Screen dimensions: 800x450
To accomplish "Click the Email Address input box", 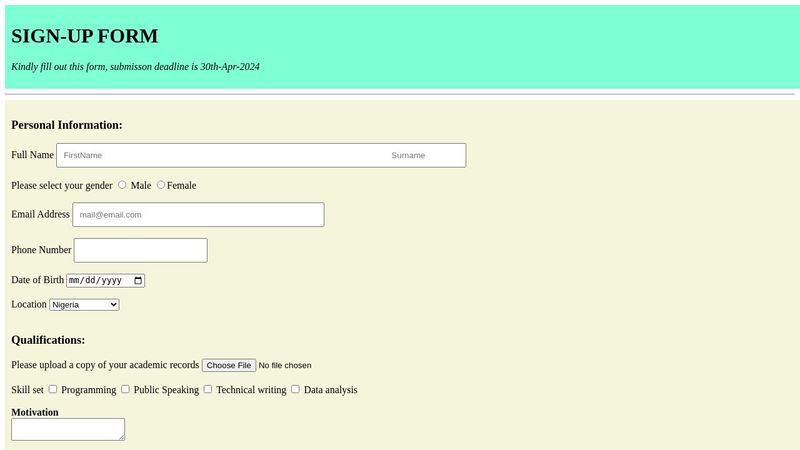I will [198, 215].
